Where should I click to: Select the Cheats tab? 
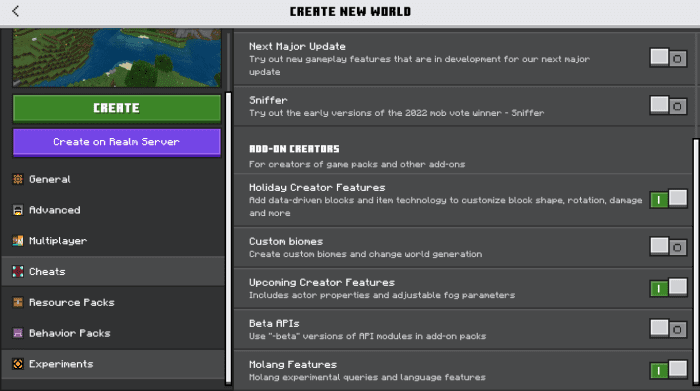113,271
